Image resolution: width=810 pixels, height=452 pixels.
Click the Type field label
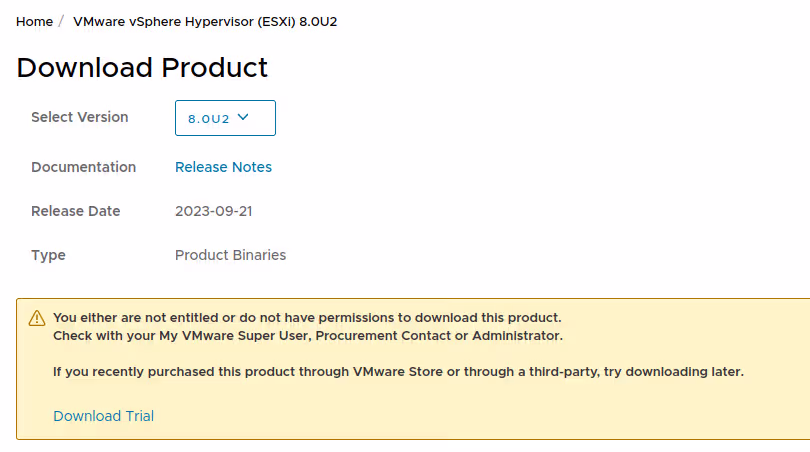point(48,255)
